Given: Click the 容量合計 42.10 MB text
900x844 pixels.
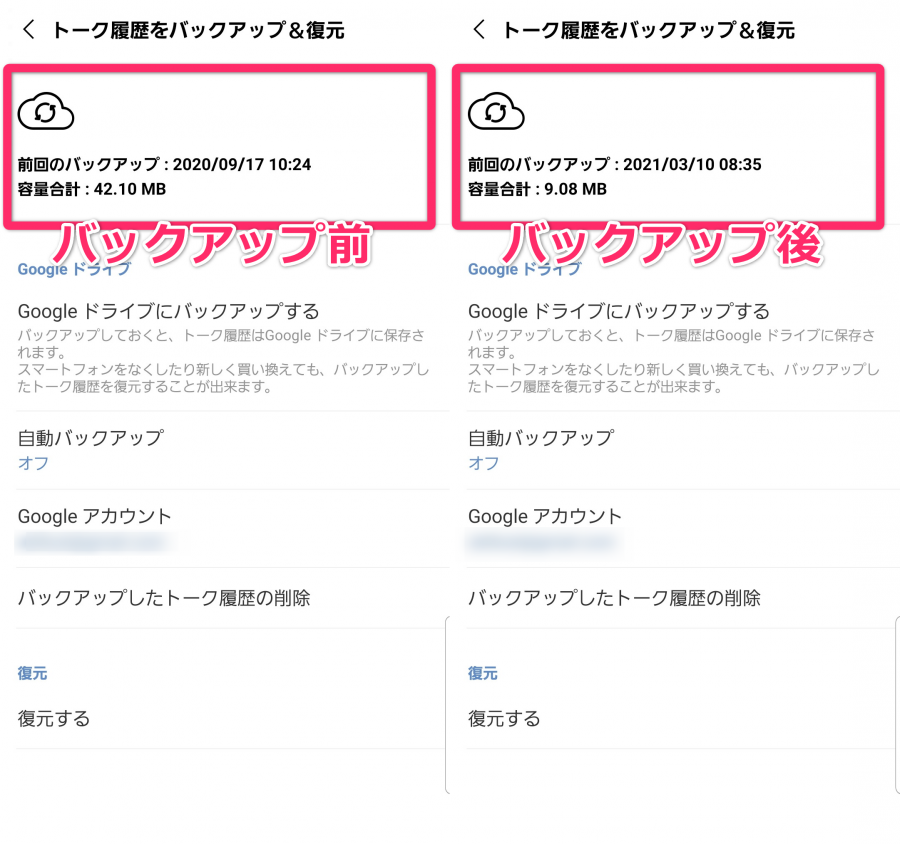Looking at the screenshot, I should tap(92, 189).
